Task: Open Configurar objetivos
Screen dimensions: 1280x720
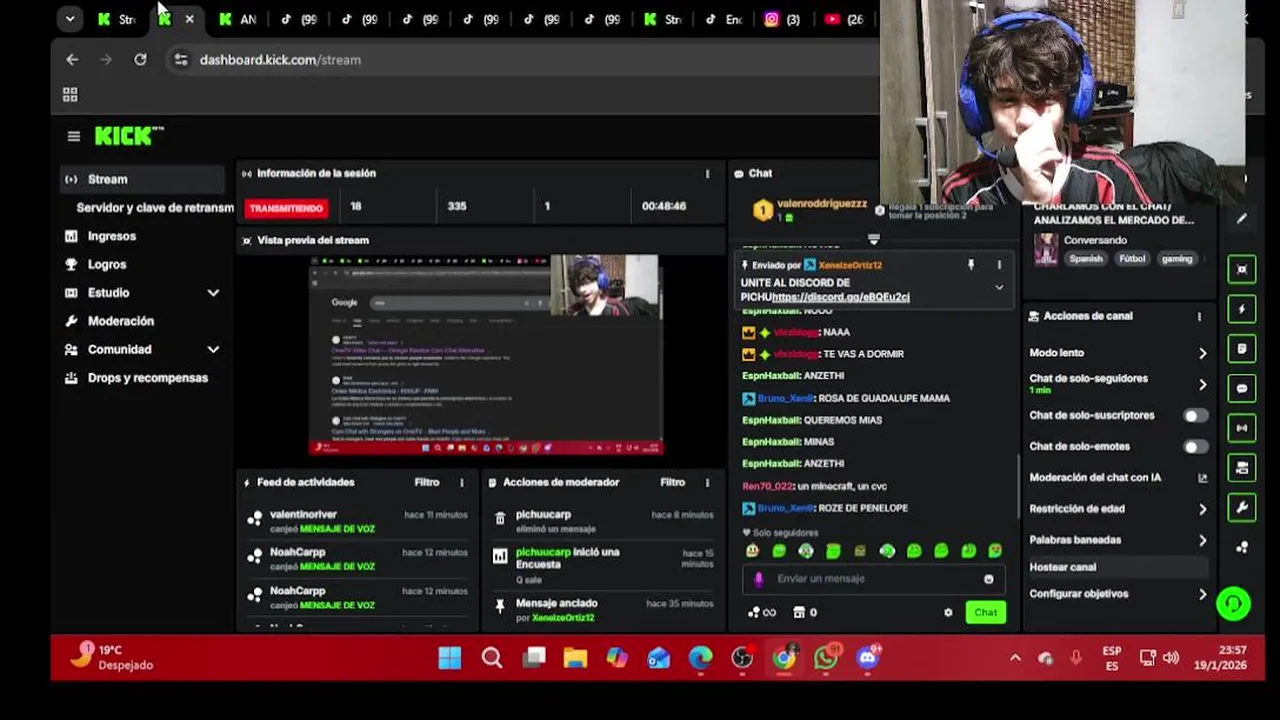Action: [1119, 594]
